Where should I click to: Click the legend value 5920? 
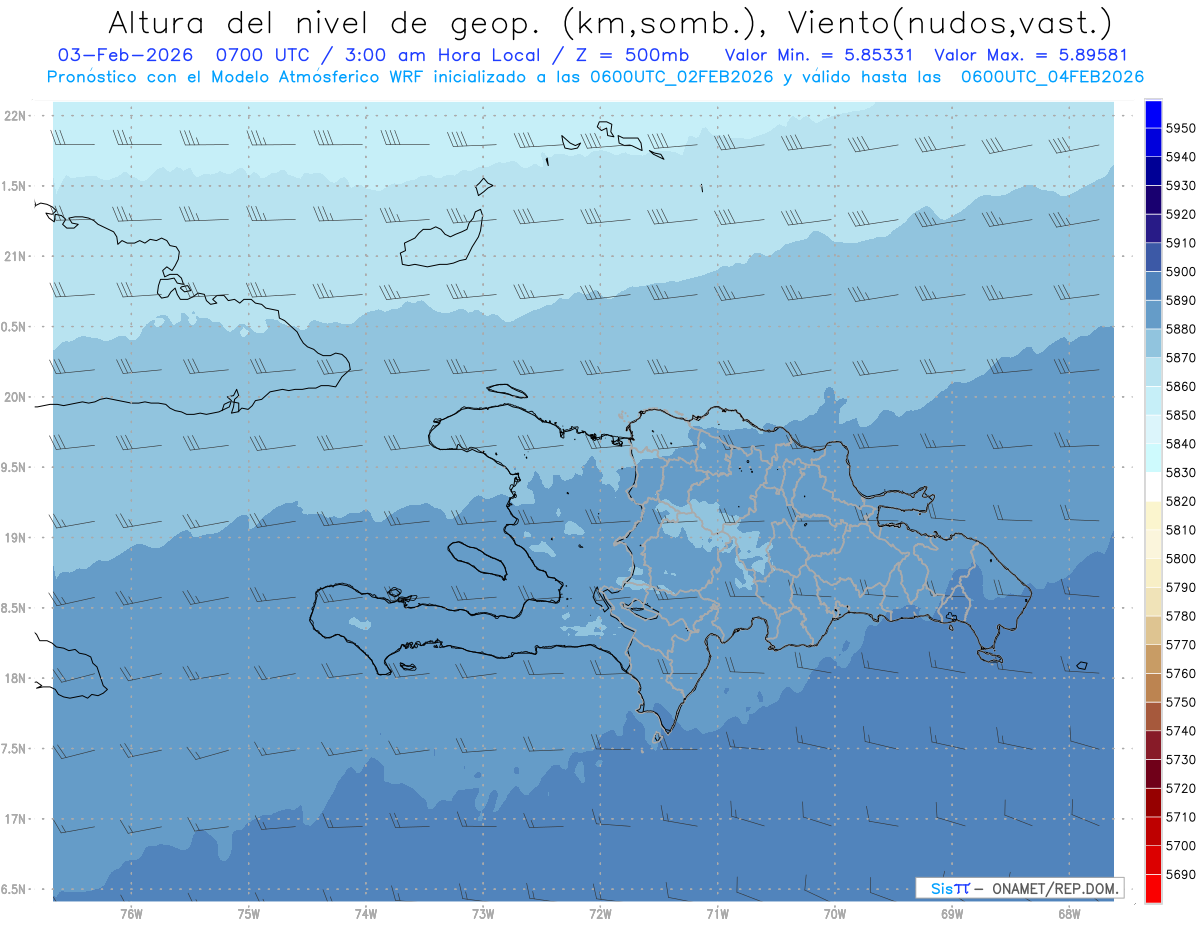pyautogui.click(x=1181, y=214)
